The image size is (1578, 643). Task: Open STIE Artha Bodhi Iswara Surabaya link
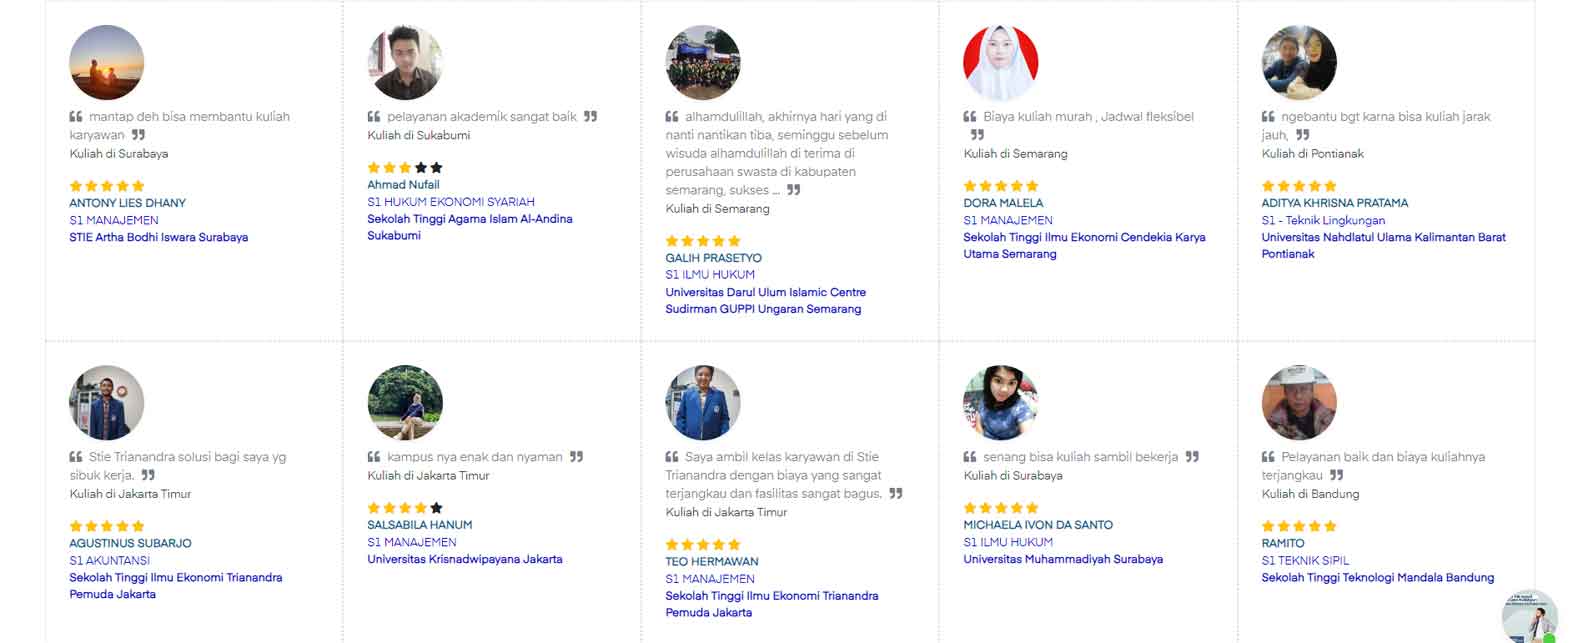pyautogui.click(x=159, y=238)
